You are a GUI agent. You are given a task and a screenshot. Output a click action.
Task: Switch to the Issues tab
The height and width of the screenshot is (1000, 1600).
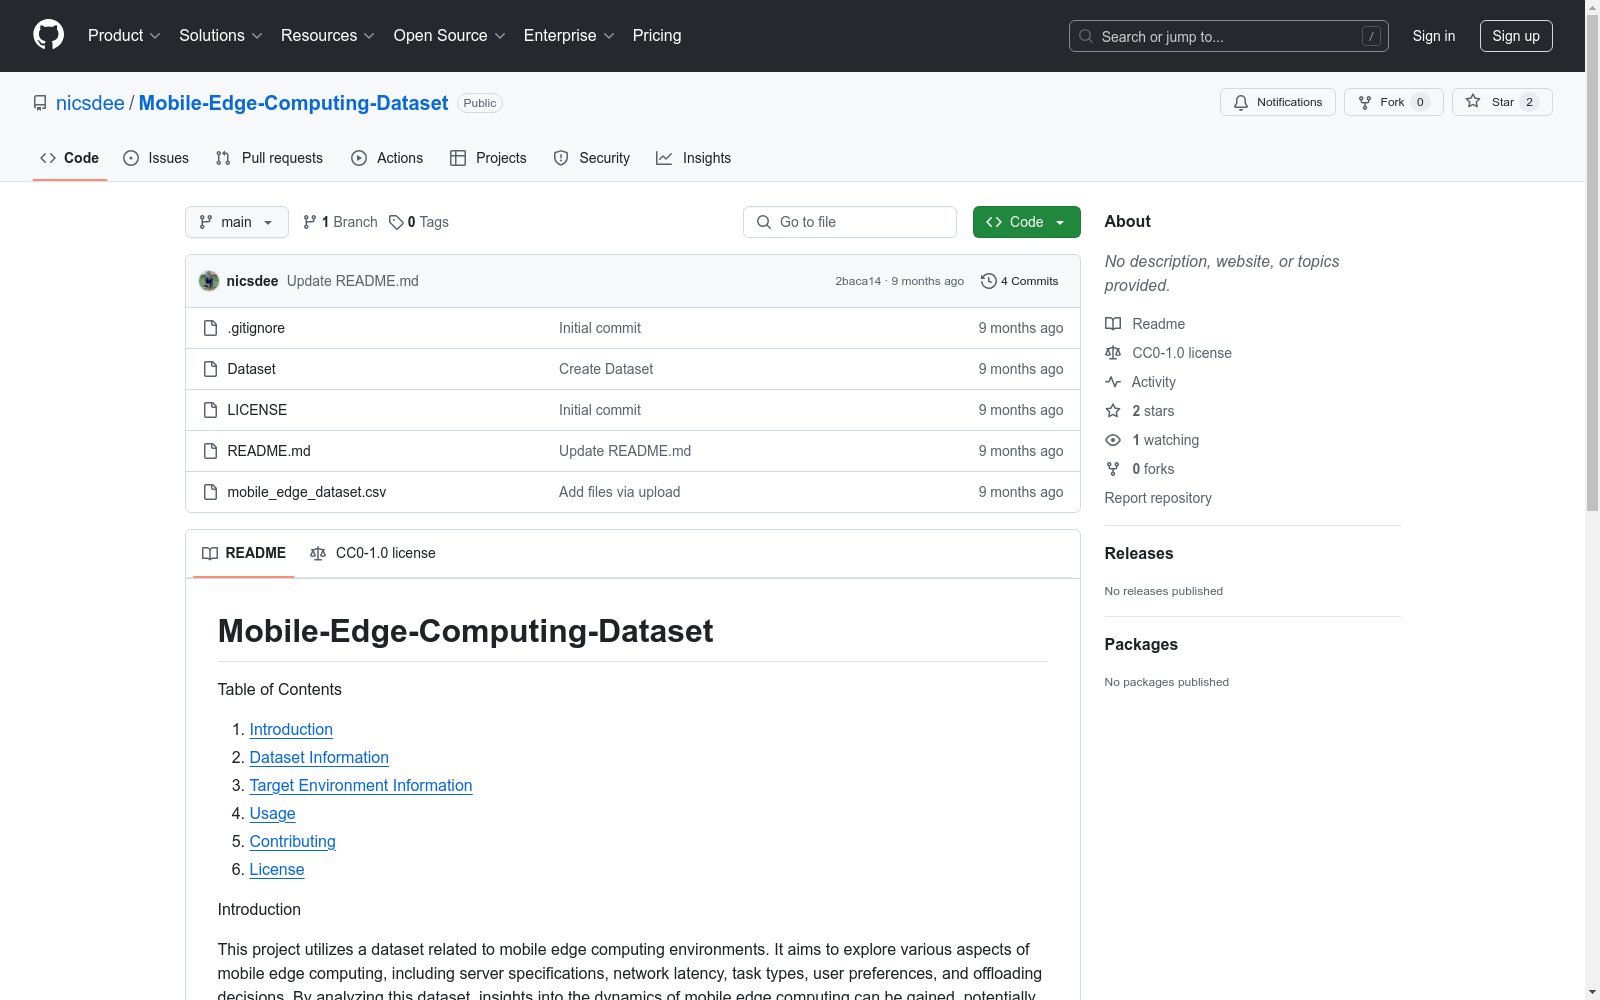click(156, 158)
